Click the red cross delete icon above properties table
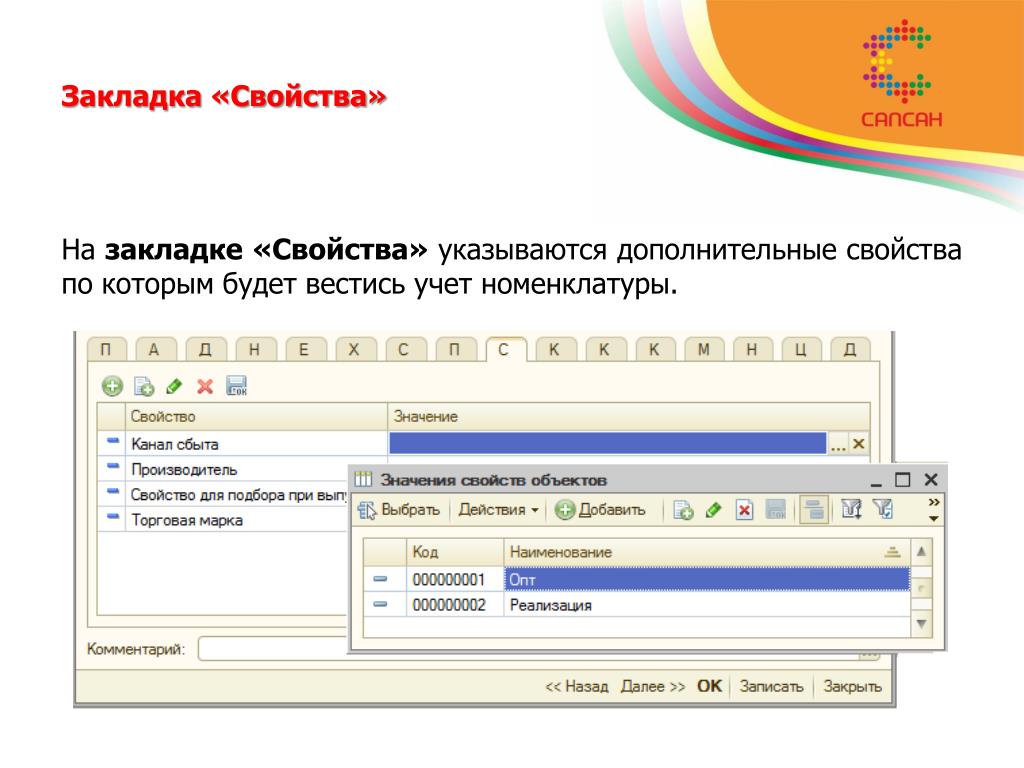Screen dimensions: 1024x768 (205, 386)
